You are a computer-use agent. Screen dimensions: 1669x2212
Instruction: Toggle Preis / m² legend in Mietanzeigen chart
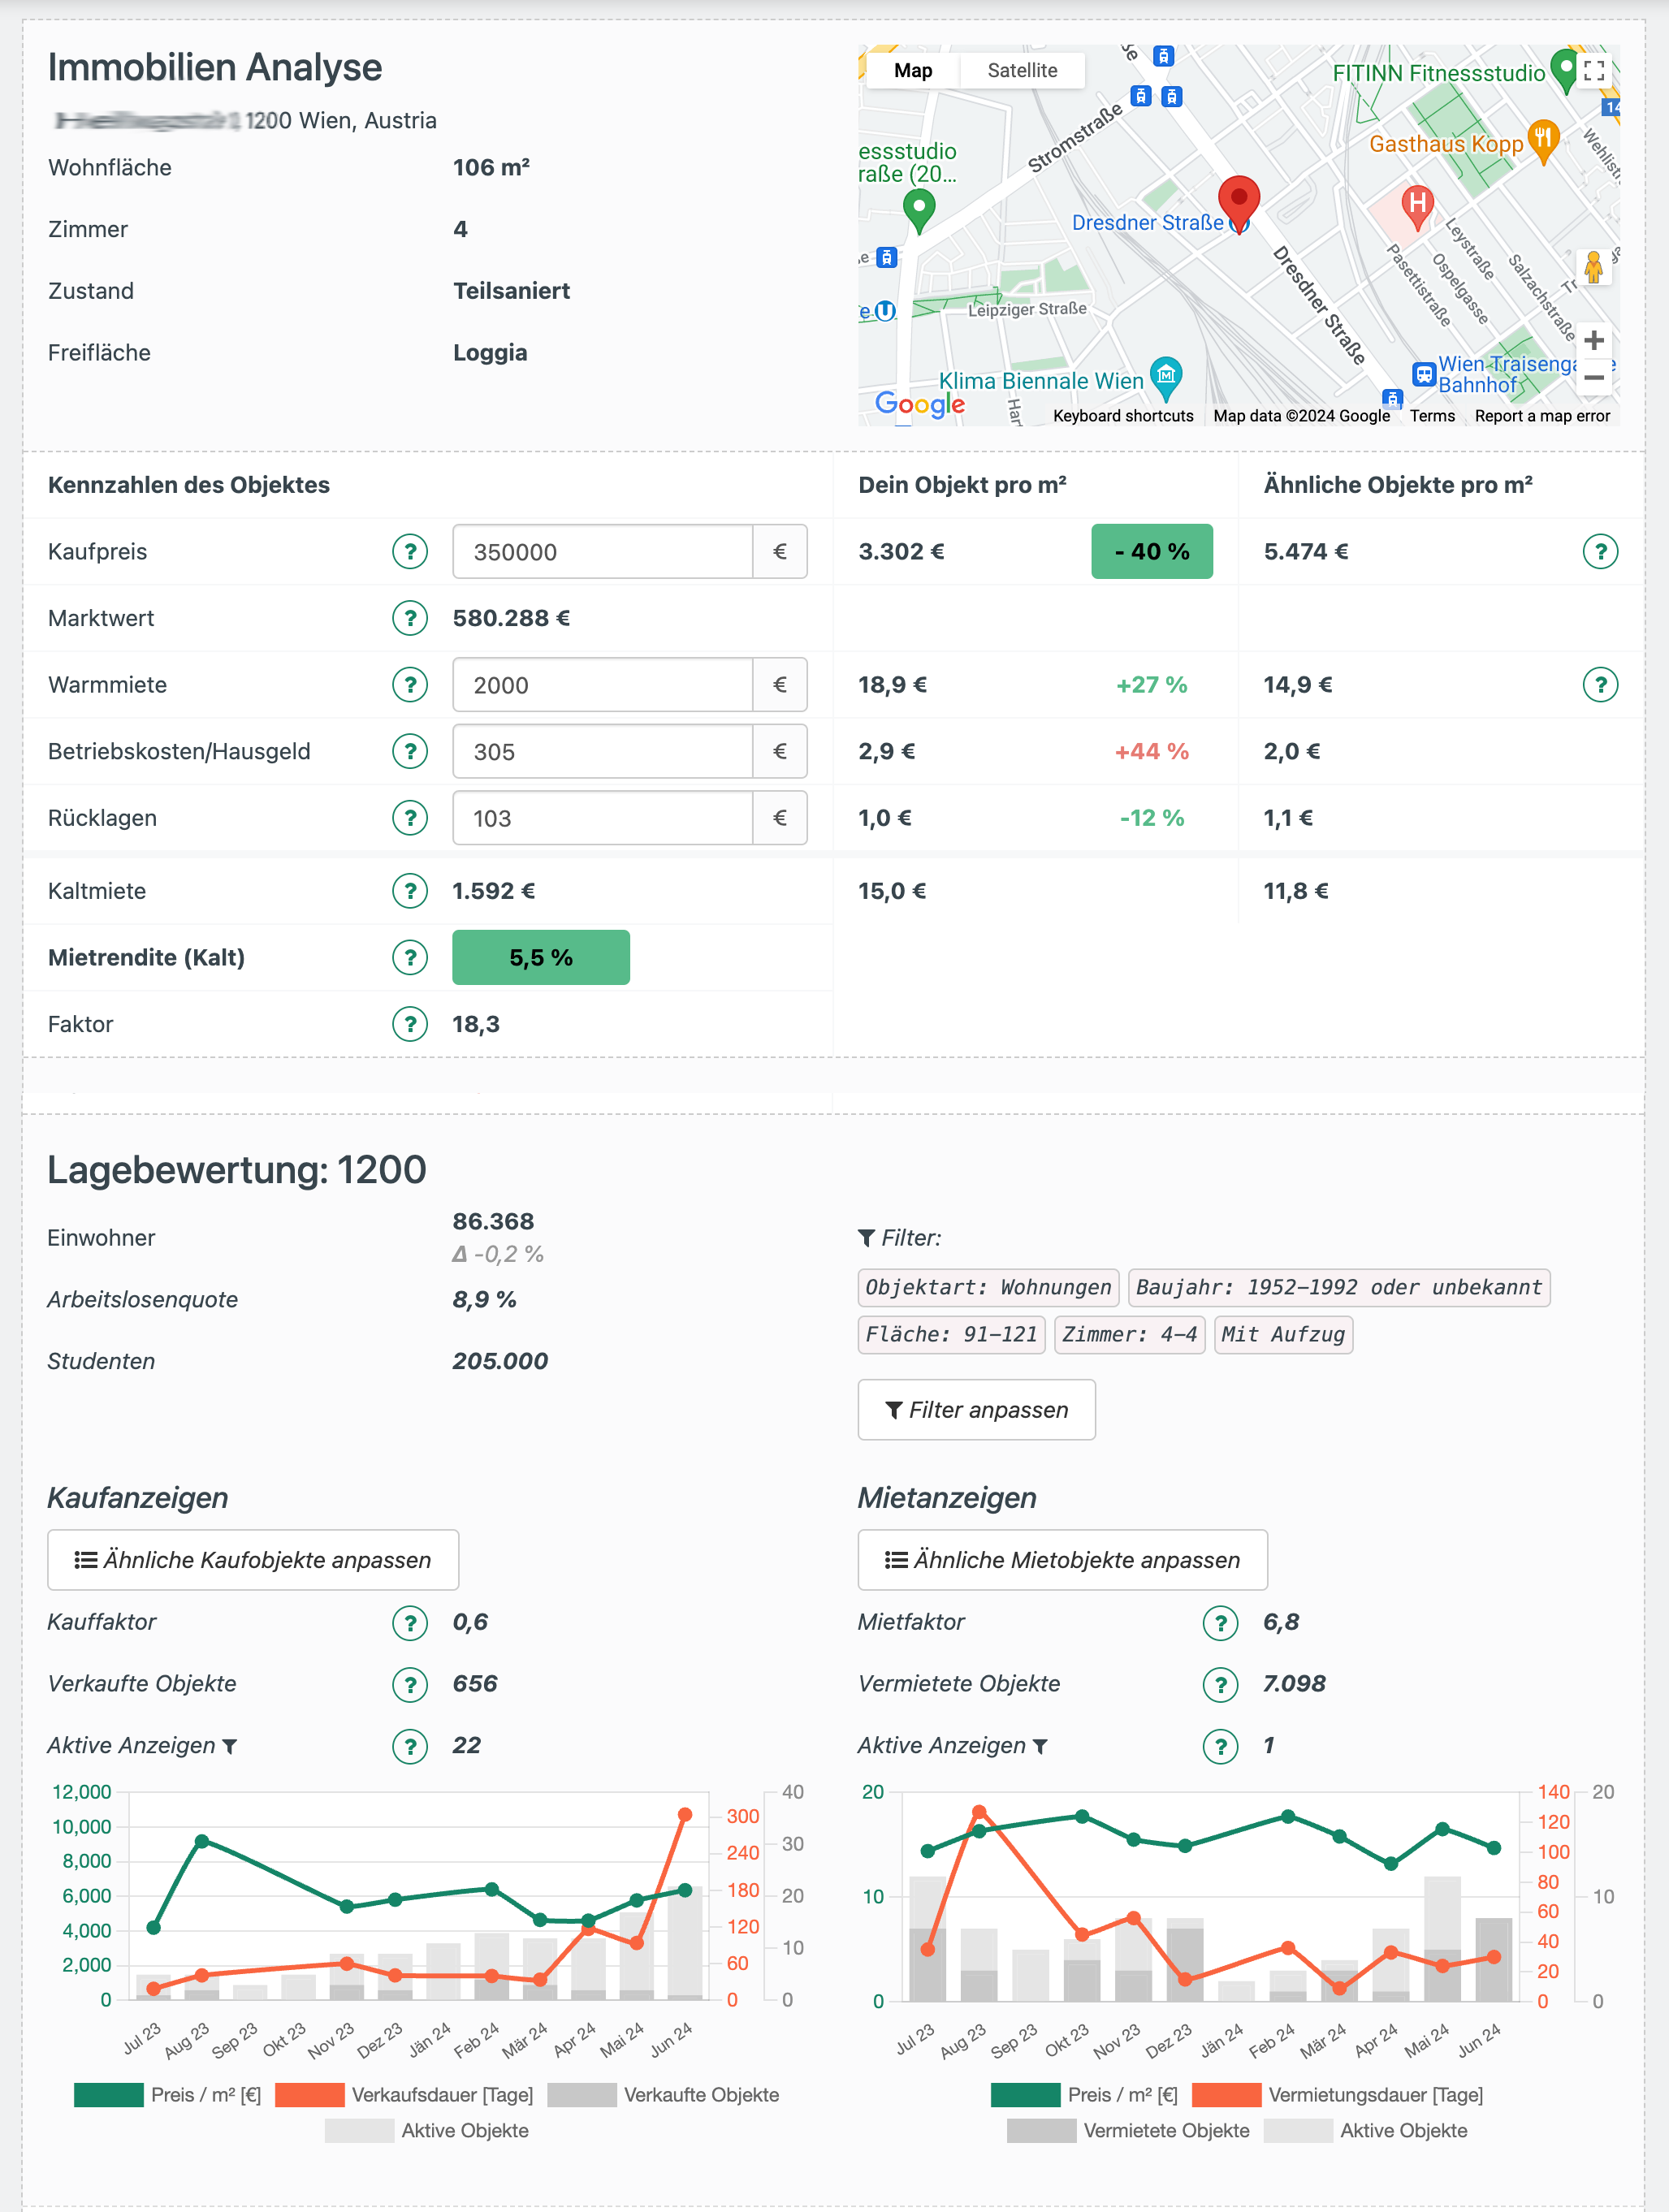pos(1084,2095)
